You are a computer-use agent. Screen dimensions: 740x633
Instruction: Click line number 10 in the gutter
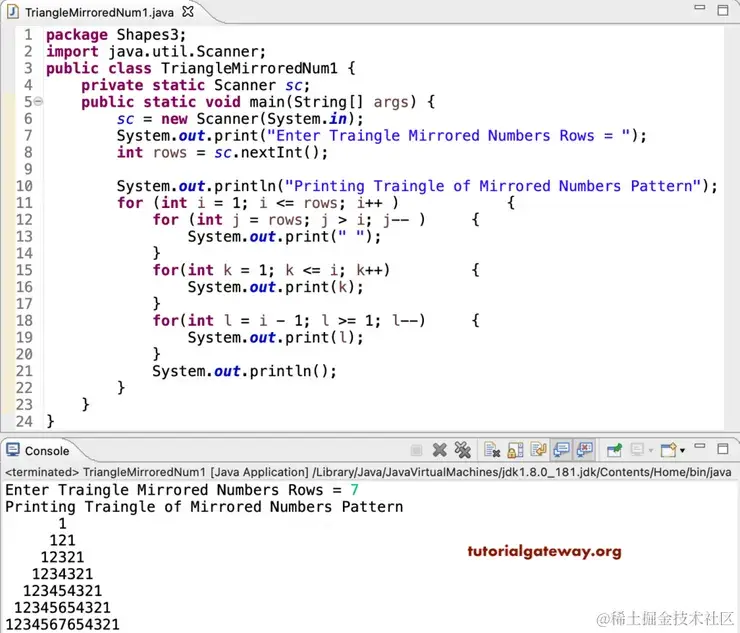click(x=24, y=186)
